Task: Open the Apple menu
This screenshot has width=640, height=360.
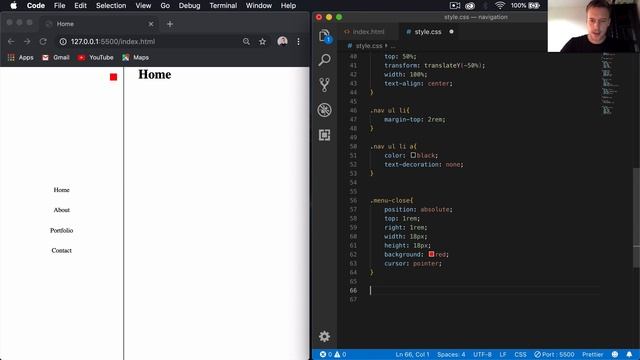Action: pos(13,6)
